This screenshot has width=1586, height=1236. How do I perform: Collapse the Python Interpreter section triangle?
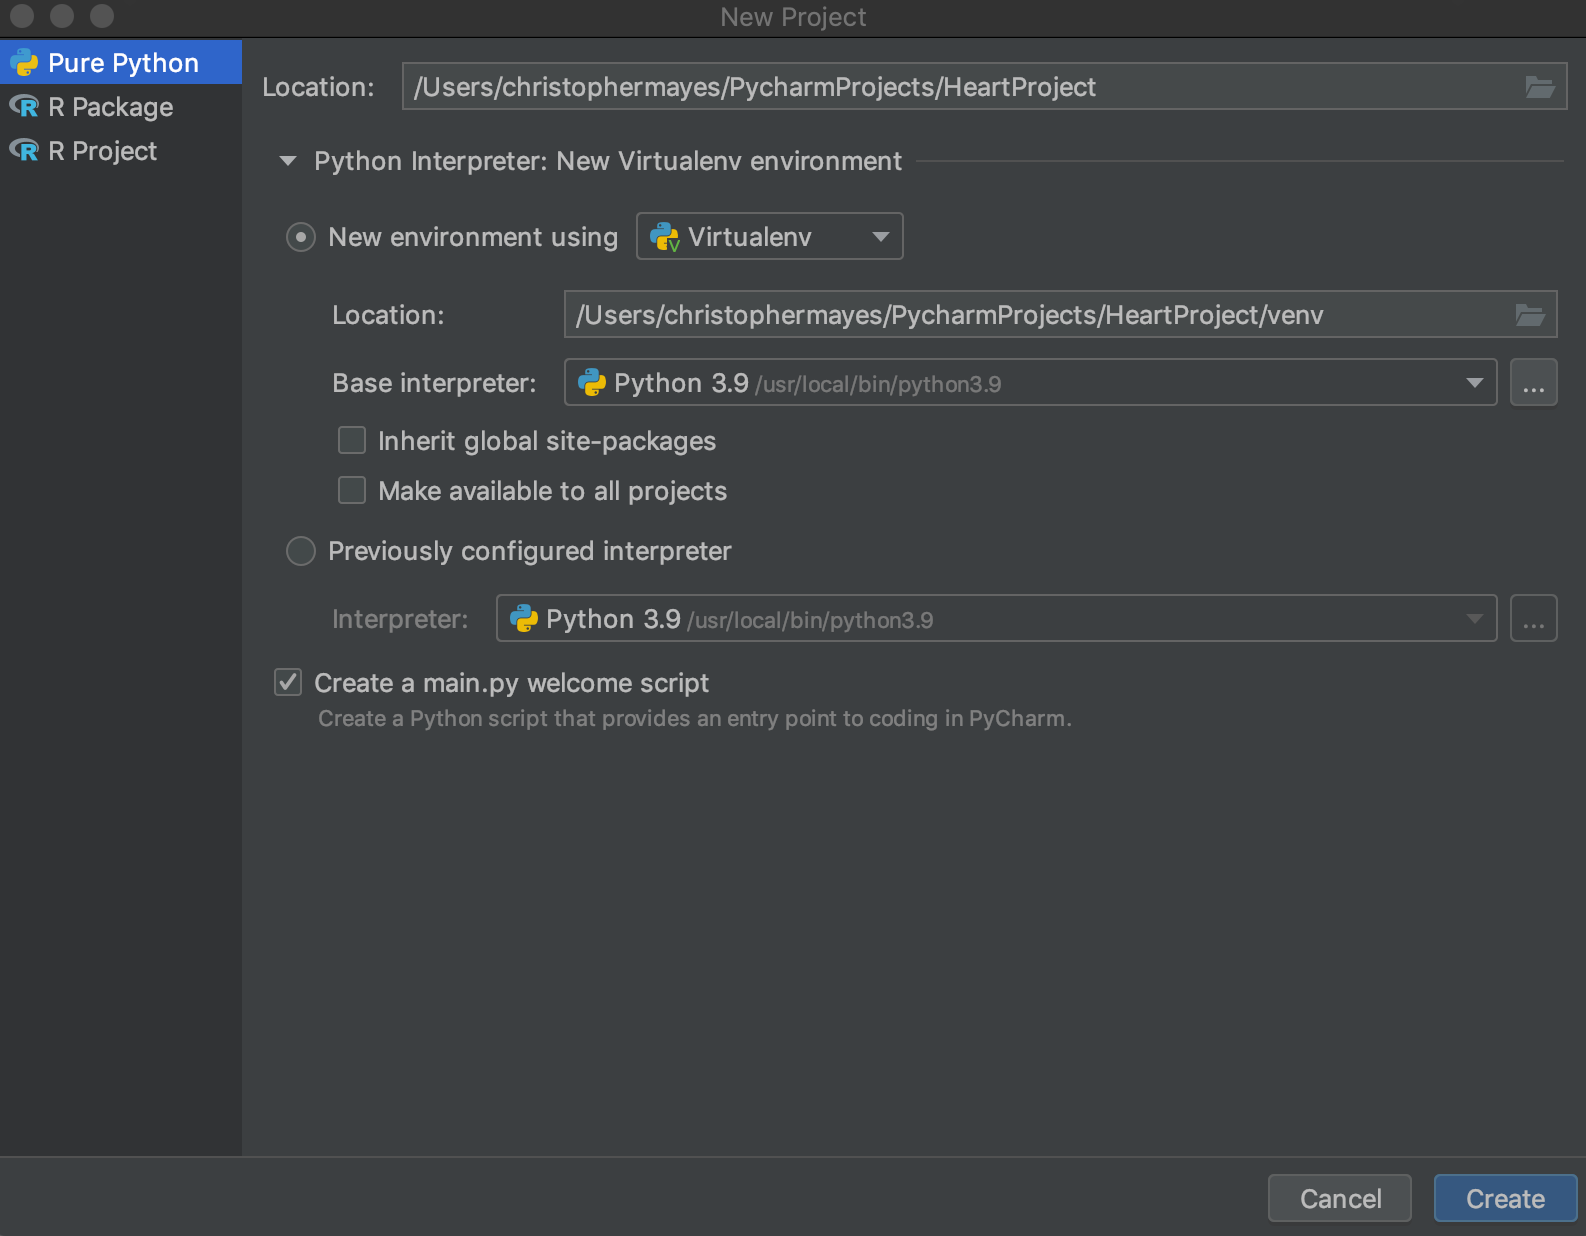pyautogui.click(x=288, y=161)
